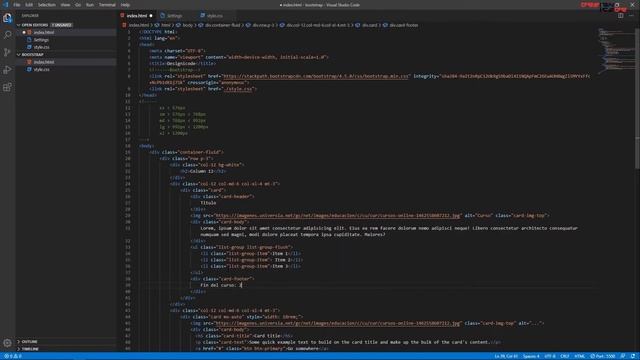Open the Edit menu
This screenshot has height=360, width=640.
[29, 5]
